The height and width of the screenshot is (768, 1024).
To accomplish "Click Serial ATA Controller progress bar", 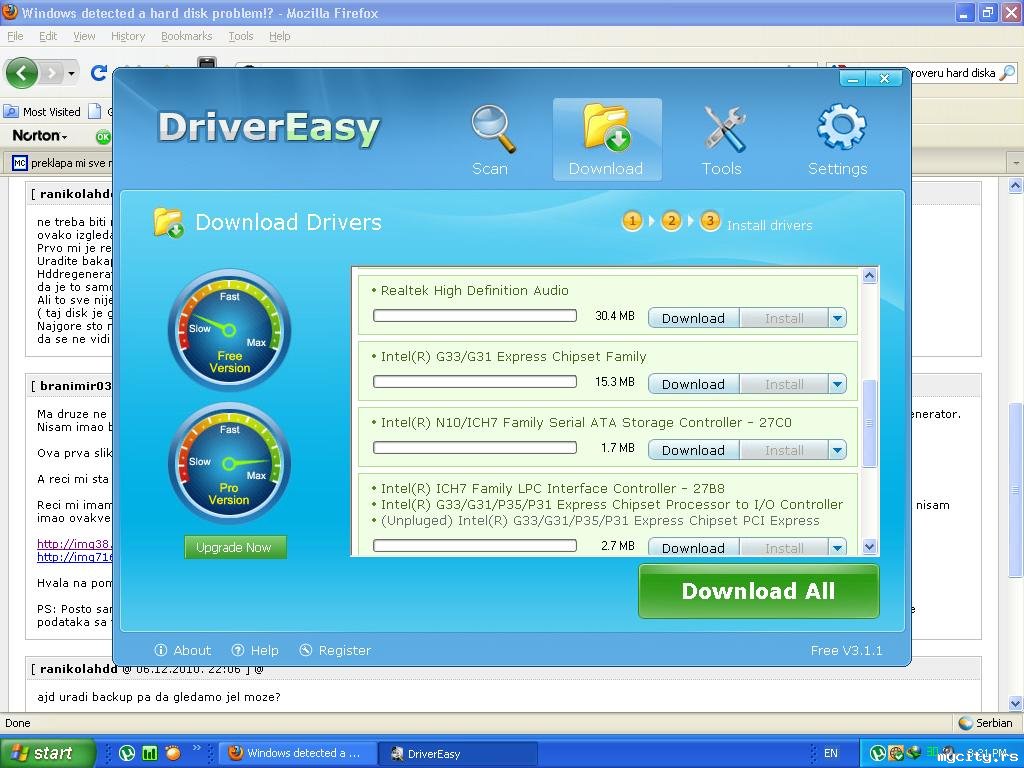I will tap(475, 447).
